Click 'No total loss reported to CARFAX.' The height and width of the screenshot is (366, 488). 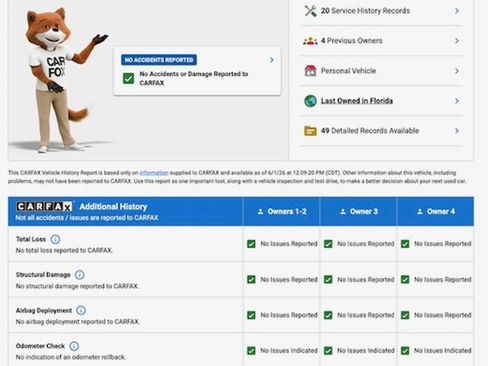[x=64, y=250]
